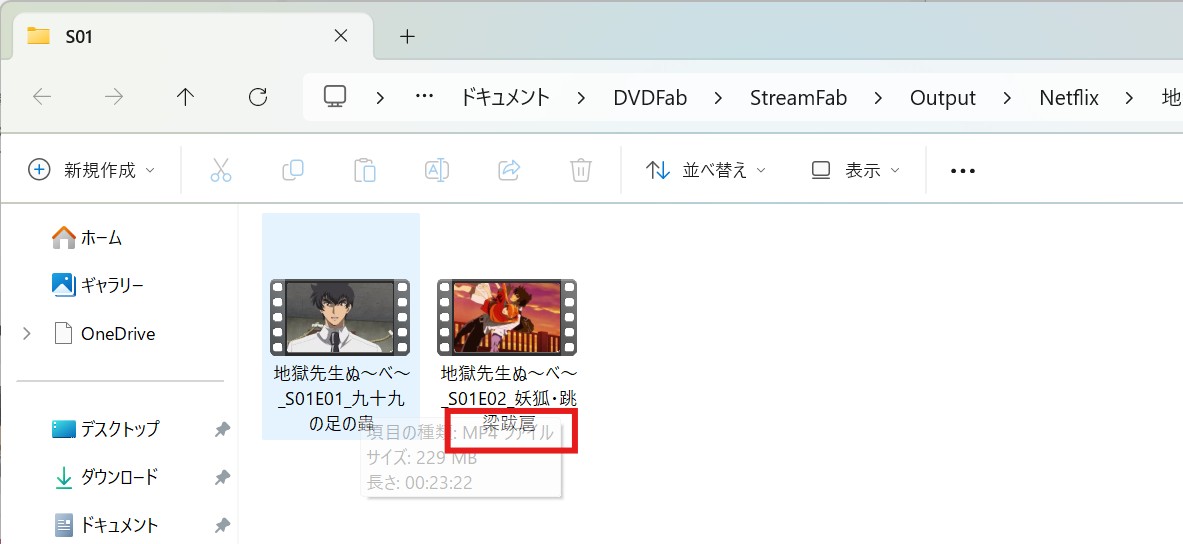Show hidden breadcrumb path with ellipsis
Image resolution: width=1183 pixels, height=544 pixels.
pos(425,97)
